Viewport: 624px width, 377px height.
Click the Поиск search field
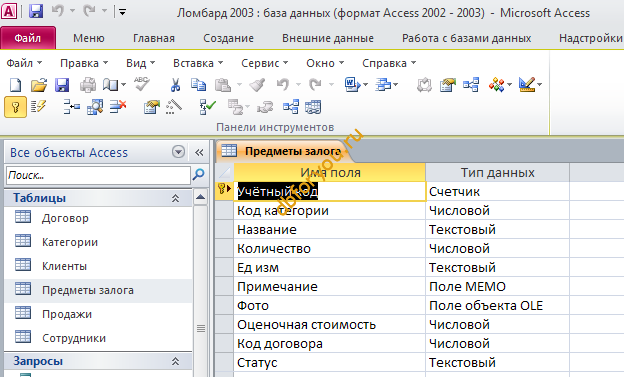[98, 175]
